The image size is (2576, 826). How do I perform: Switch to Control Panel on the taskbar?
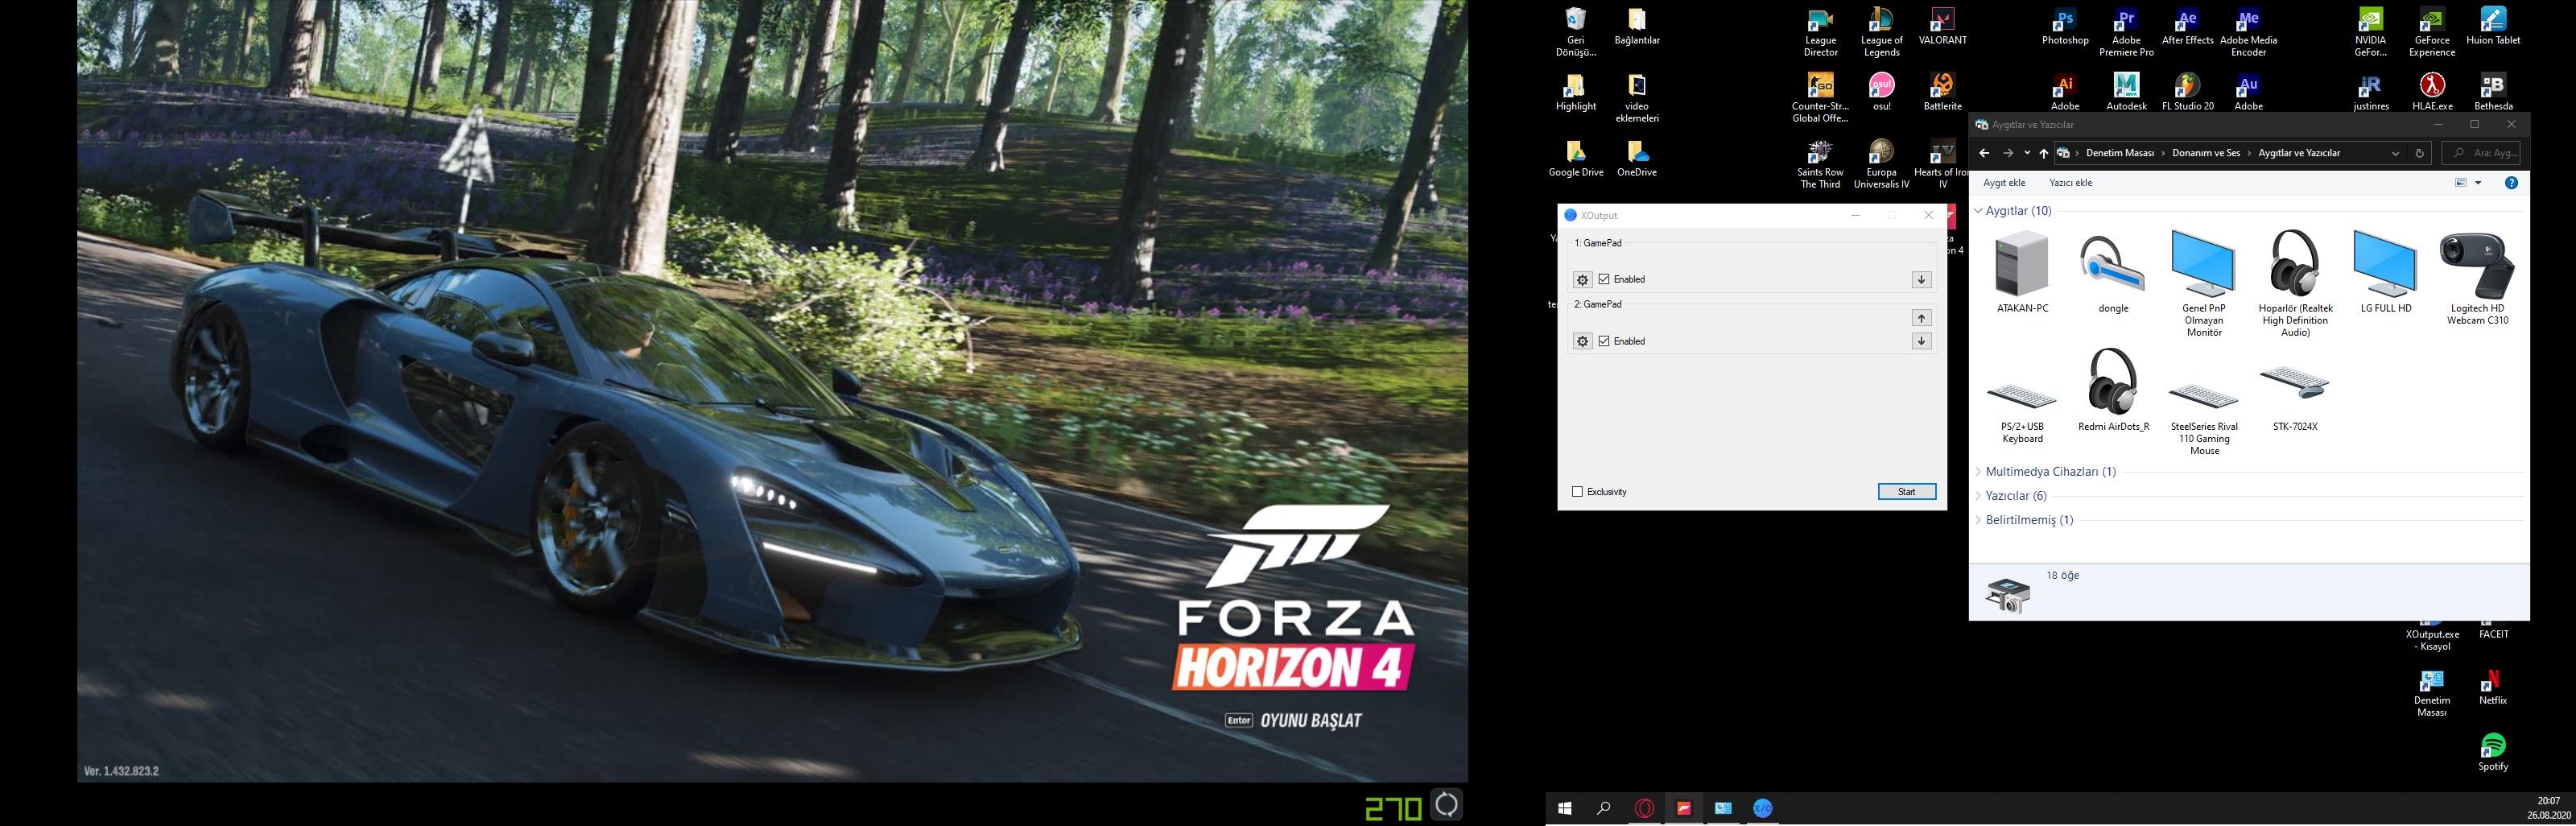(x=1723, y=808)
